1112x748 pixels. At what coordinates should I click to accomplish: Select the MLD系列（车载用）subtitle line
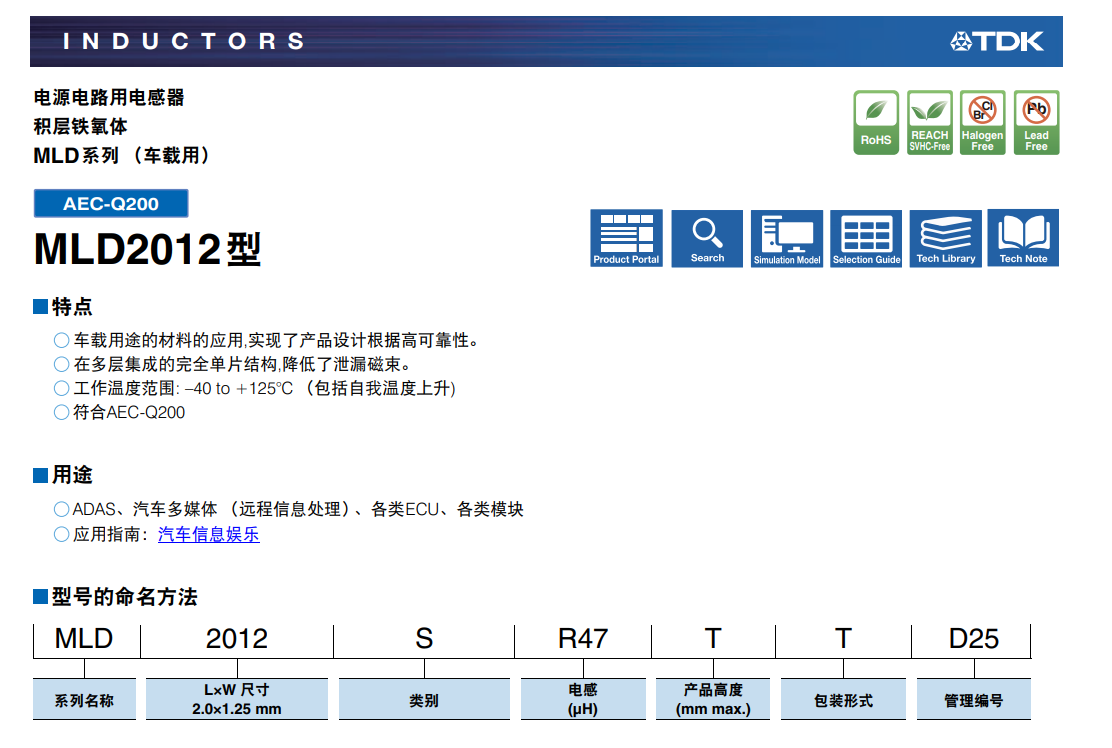pos(122,155)
